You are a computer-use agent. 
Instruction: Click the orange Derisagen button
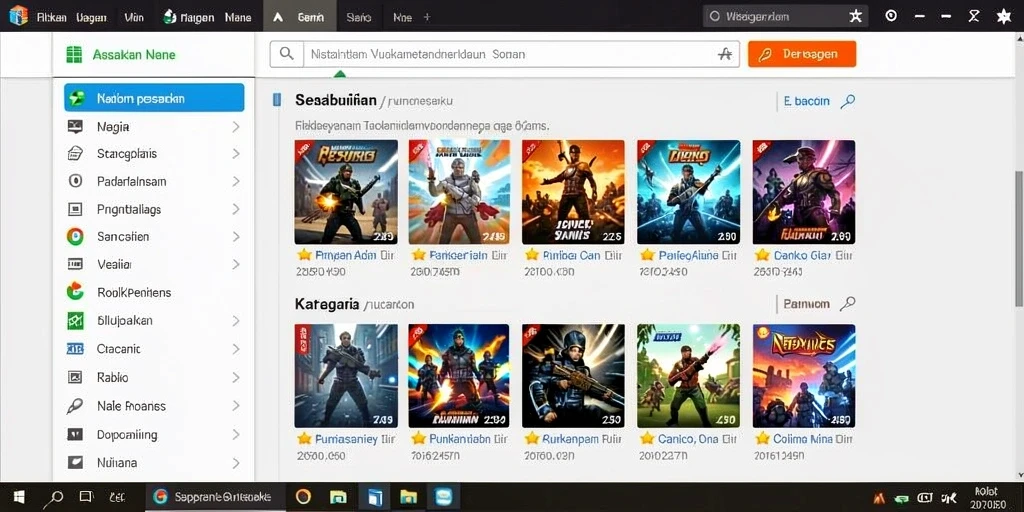[x=802, y=54]
